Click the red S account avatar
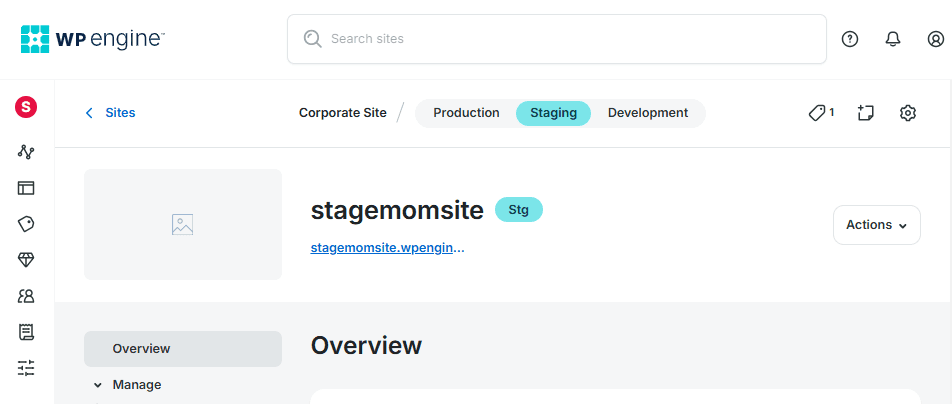Screen dimensions: 952x404 (26, 108)
